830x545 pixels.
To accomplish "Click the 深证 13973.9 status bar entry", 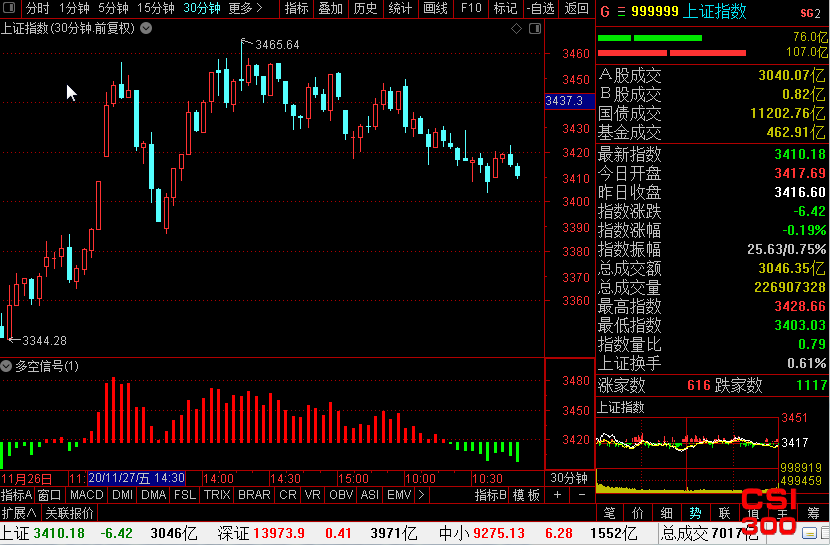I will point(317,533).
